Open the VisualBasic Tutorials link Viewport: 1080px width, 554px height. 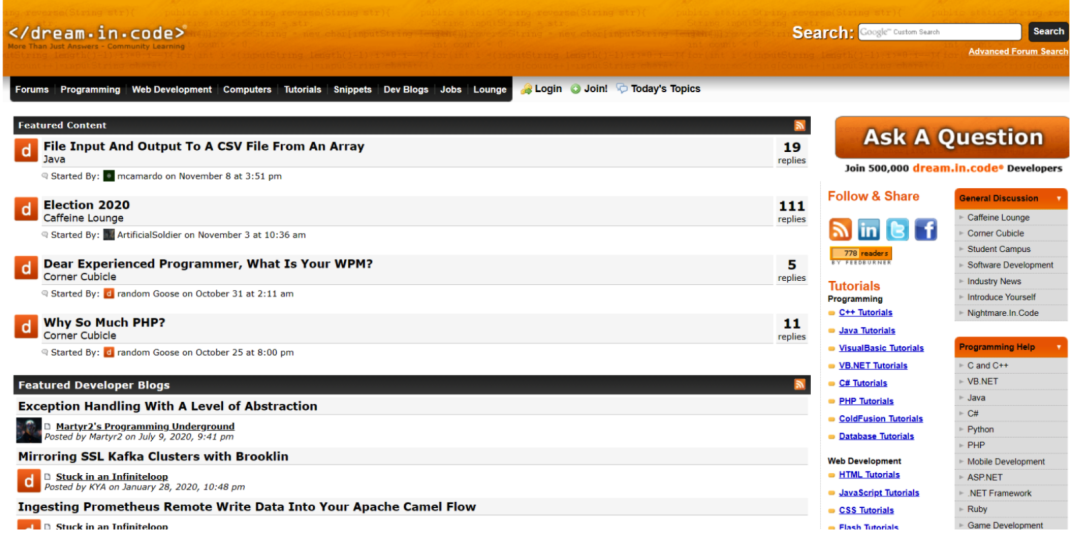881,349
